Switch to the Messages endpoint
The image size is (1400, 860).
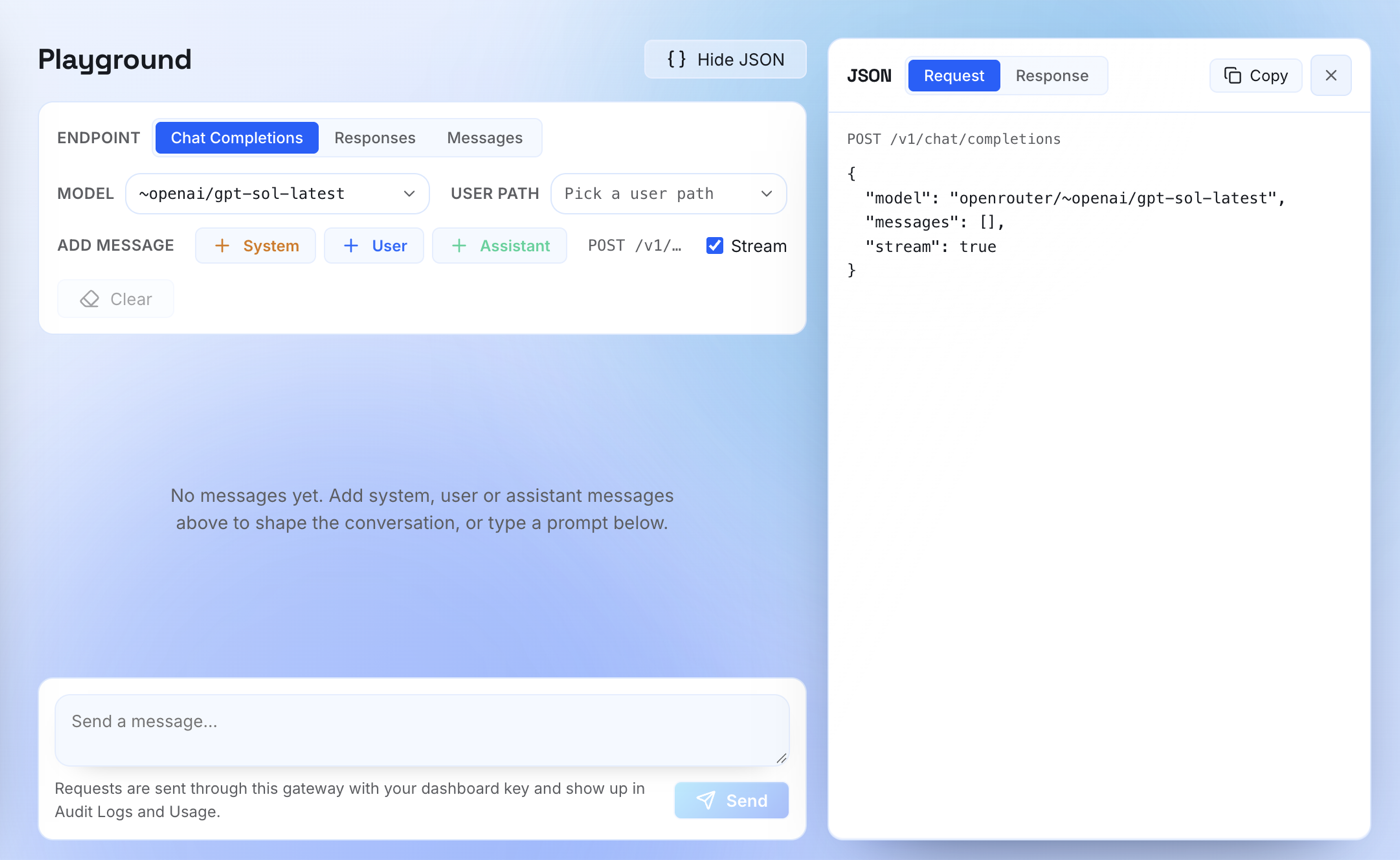485,138
